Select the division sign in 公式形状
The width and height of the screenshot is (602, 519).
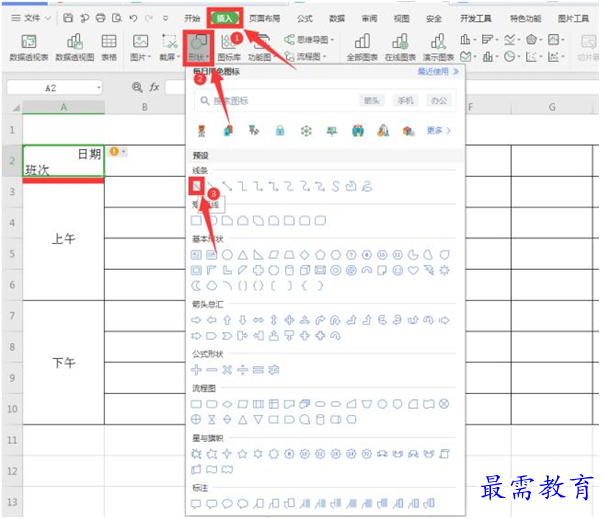(x=243, y=370)
